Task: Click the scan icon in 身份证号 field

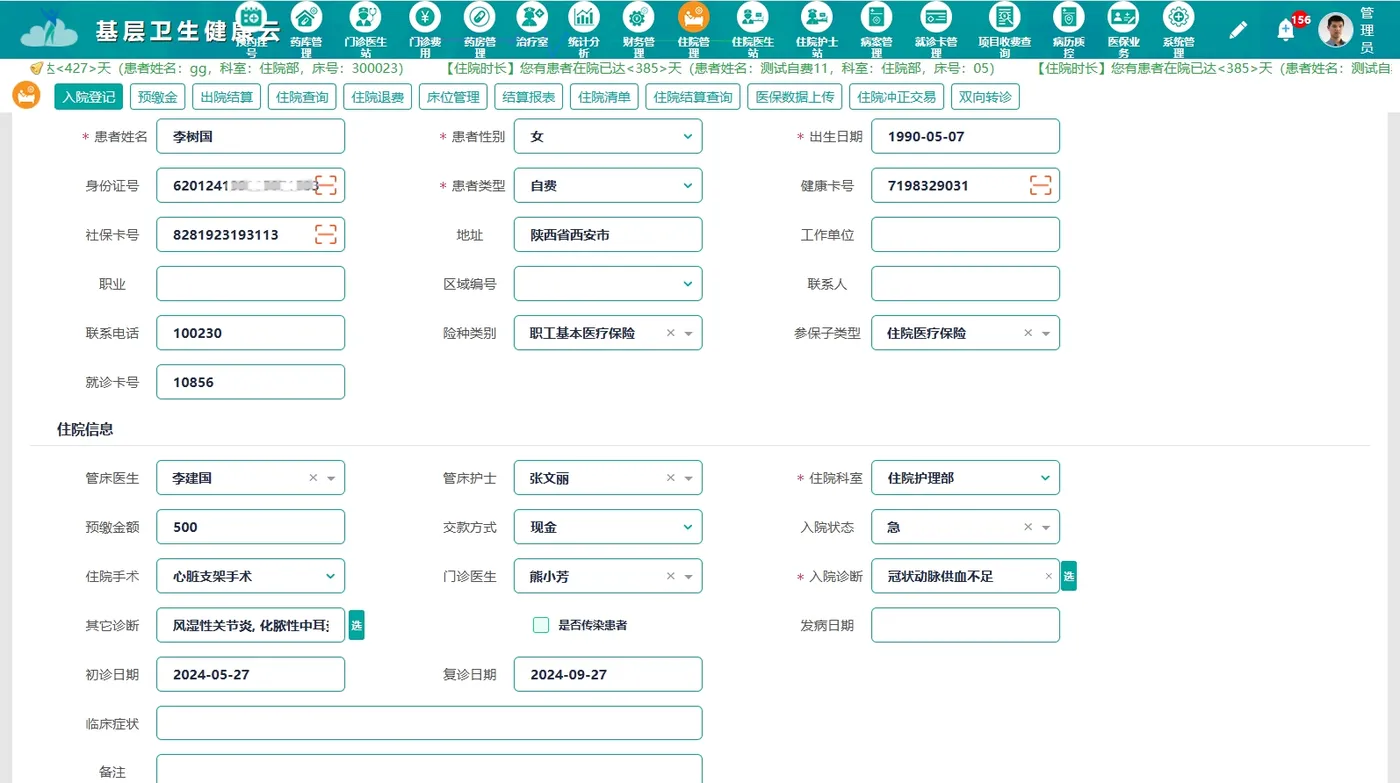Action: coord(326,185)
